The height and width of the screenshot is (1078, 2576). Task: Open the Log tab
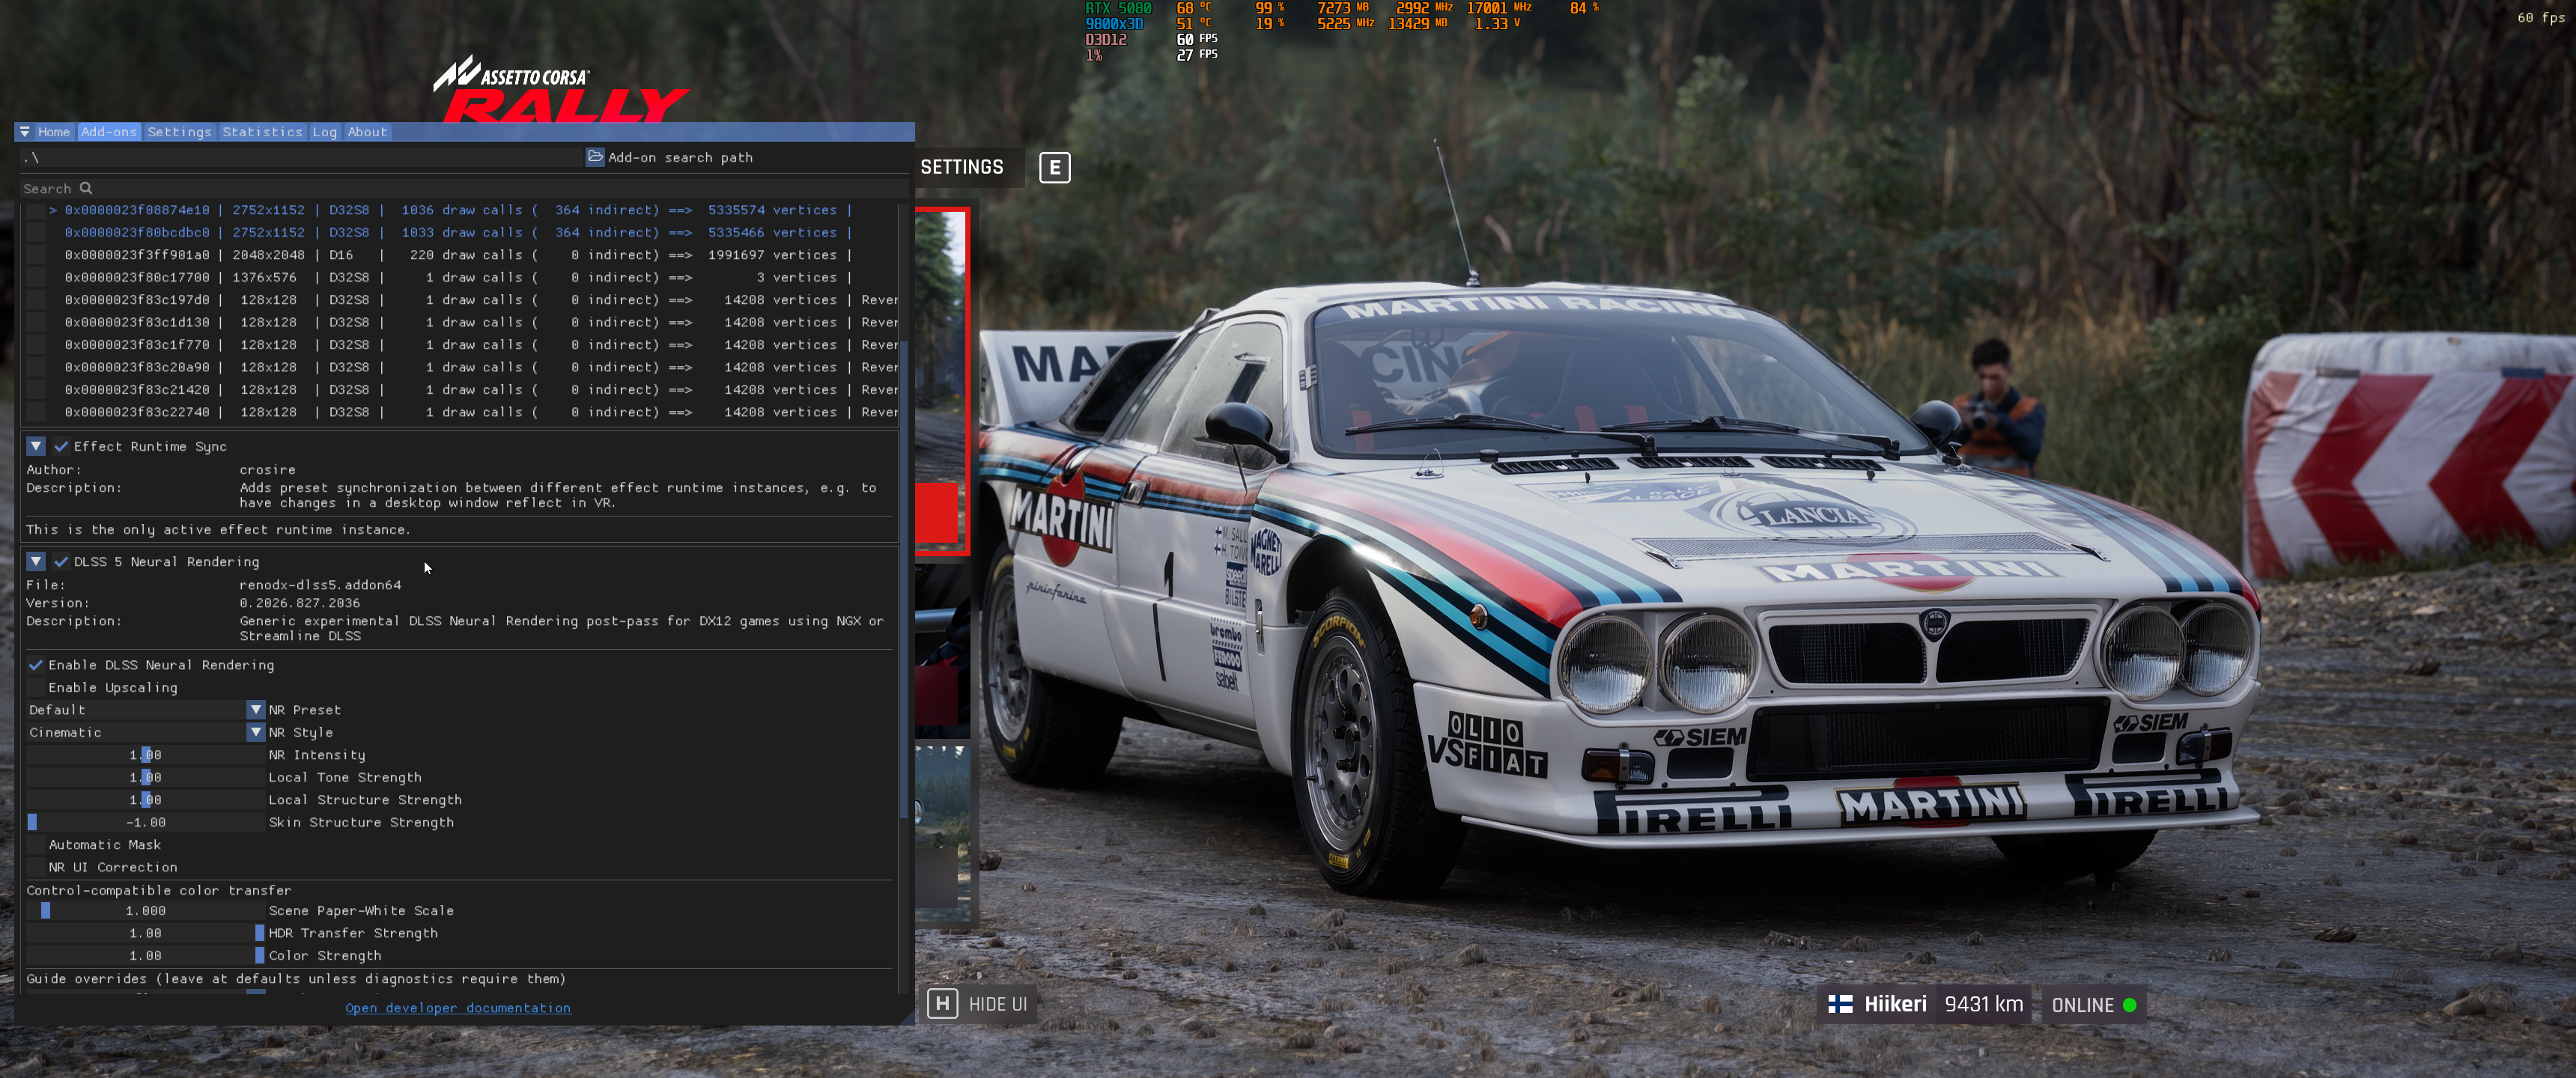tap(324, 132)
